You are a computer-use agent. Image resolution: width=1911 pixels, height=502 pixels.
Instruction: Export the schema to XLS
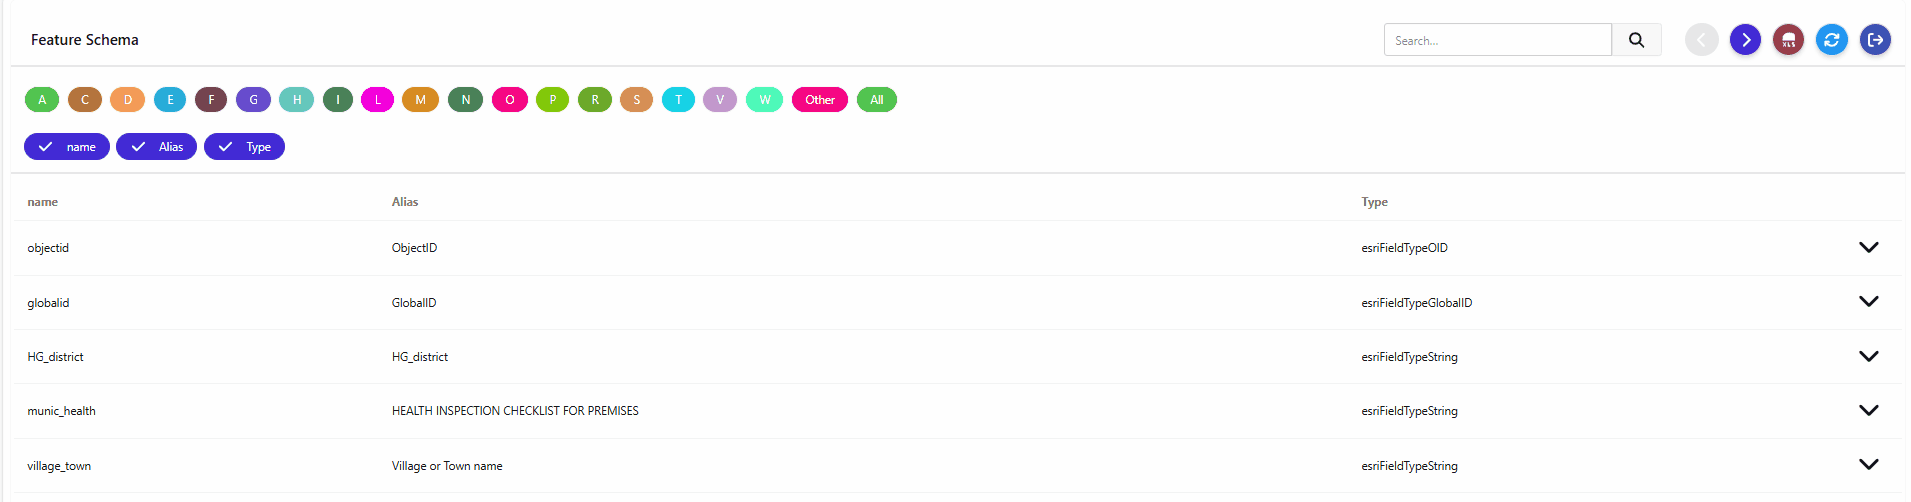pyautogui.click(x=1788, y=40)
